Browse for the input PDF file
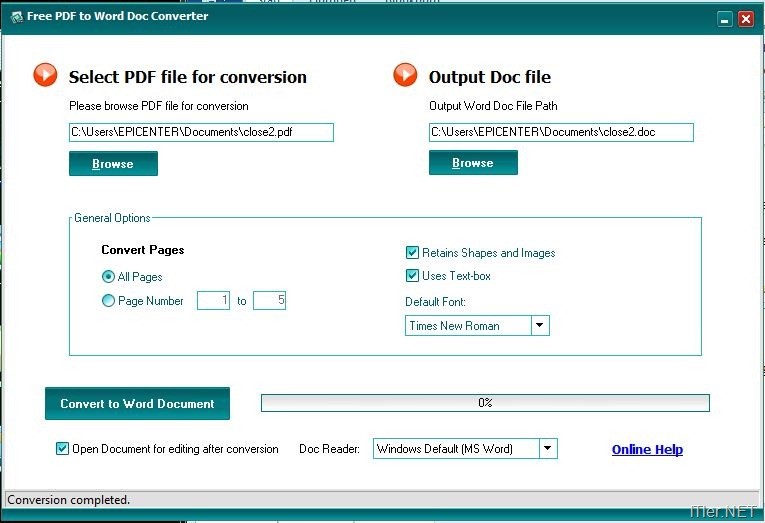Viewport: 765px width, 523px height. click(113, 163)
